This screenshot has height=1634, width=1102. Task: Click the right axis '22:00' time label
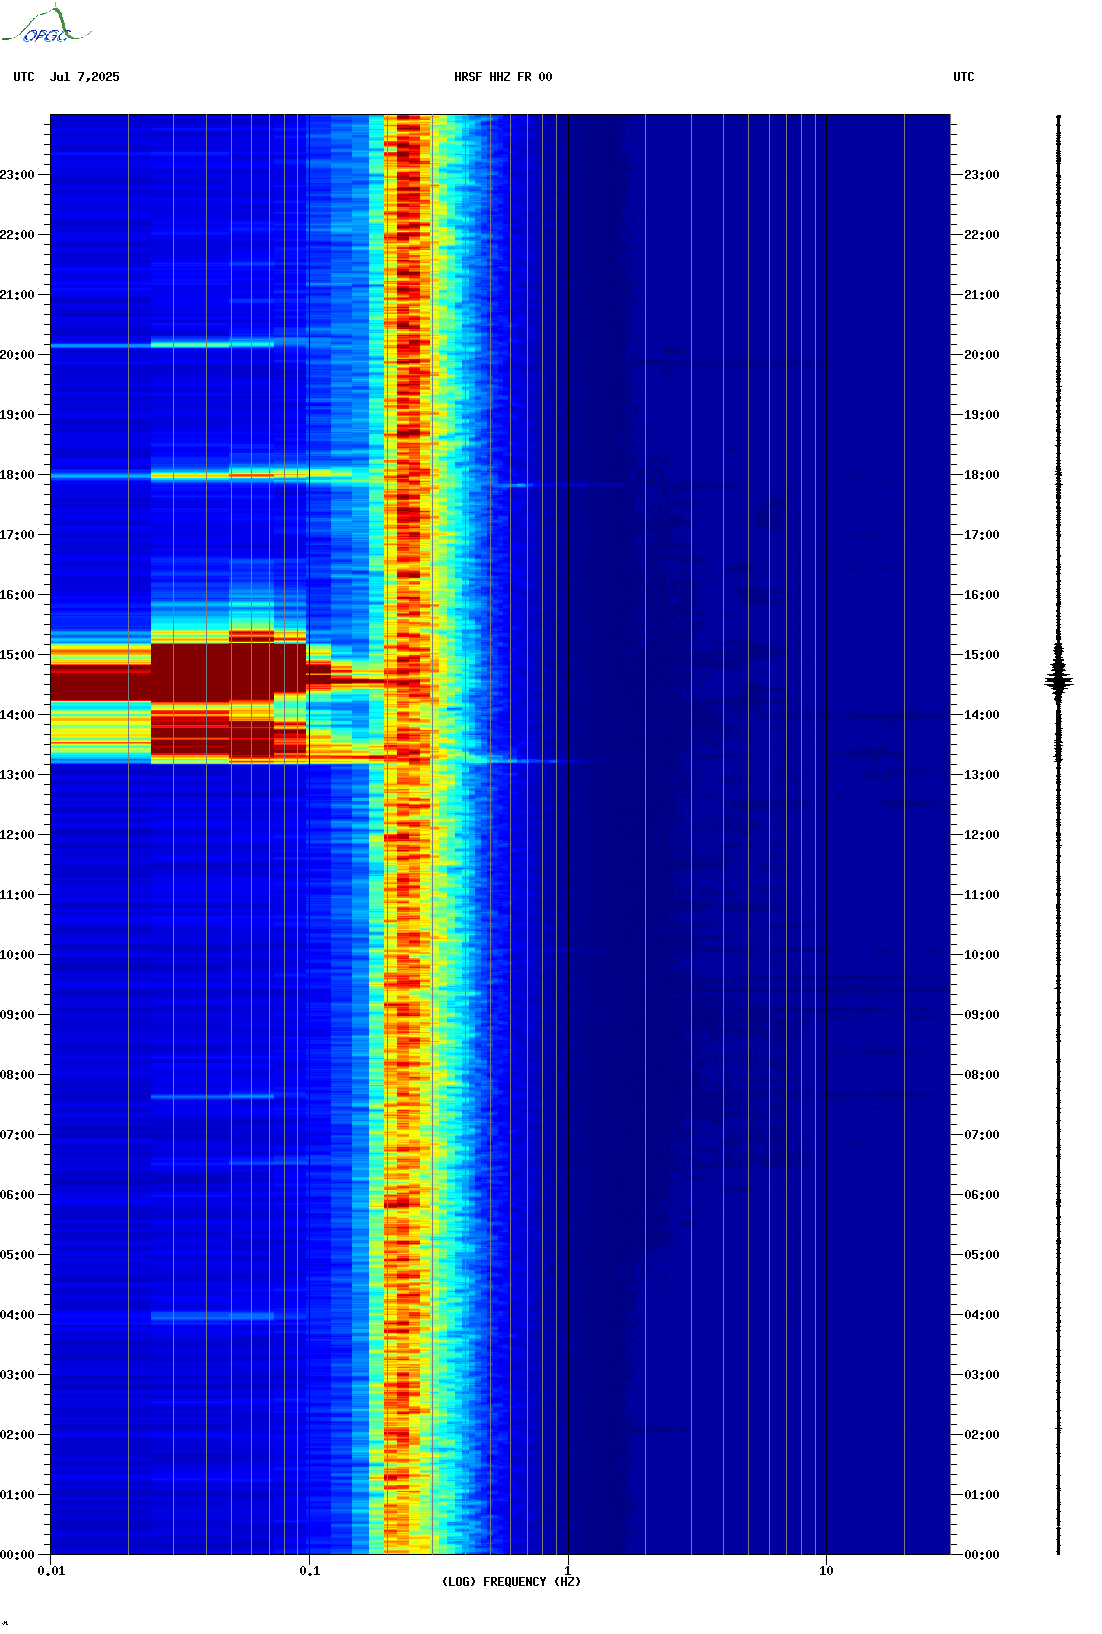pyautogui.click(x=982, y=235)
